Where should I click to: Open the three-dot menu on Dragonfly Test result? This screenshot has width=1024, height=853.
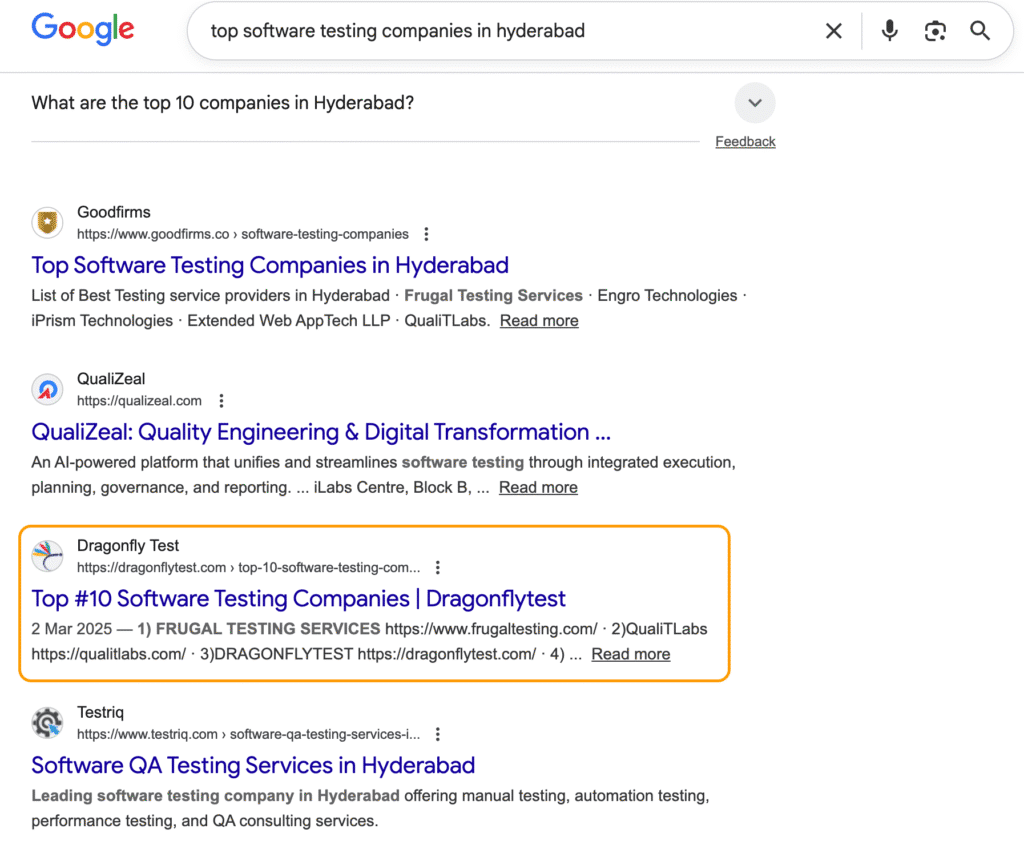click(438, 567)
